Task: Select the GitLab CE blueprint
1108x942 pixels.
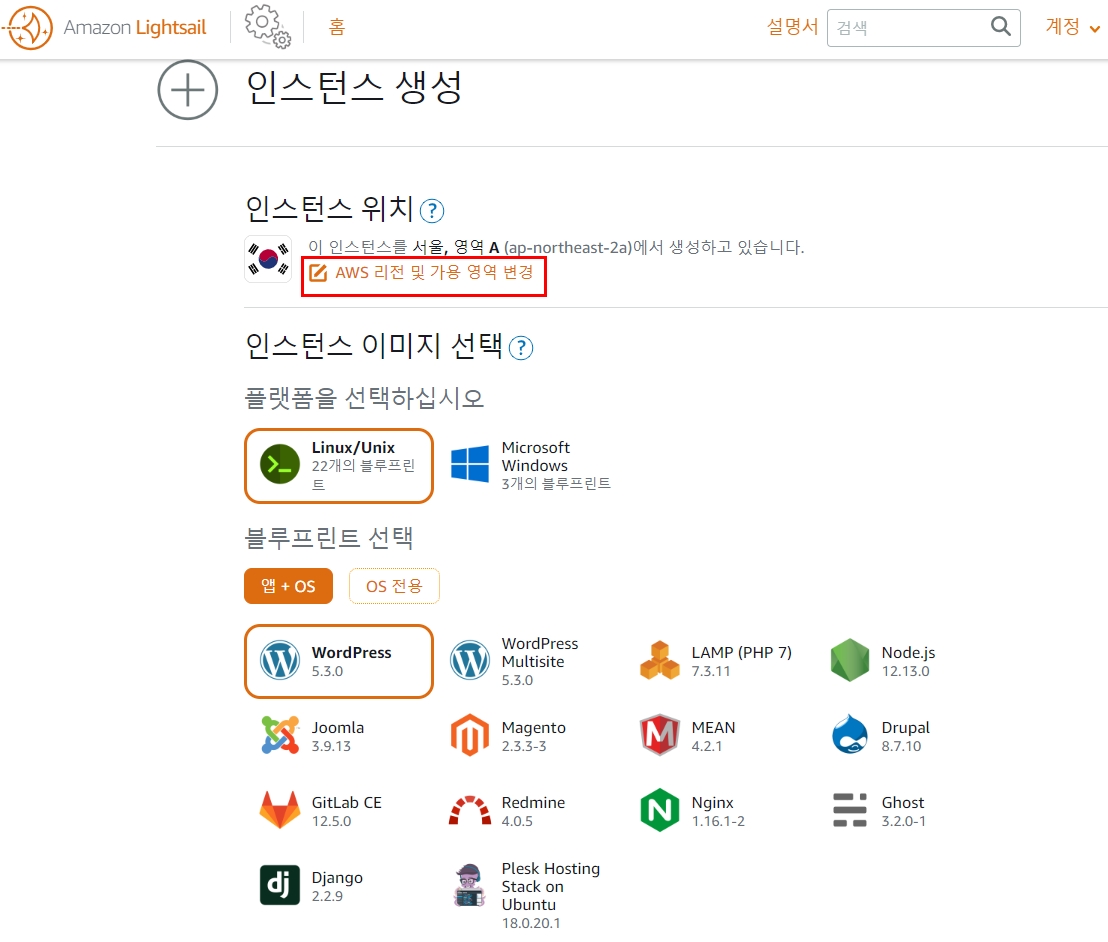Action: (320, 811)
